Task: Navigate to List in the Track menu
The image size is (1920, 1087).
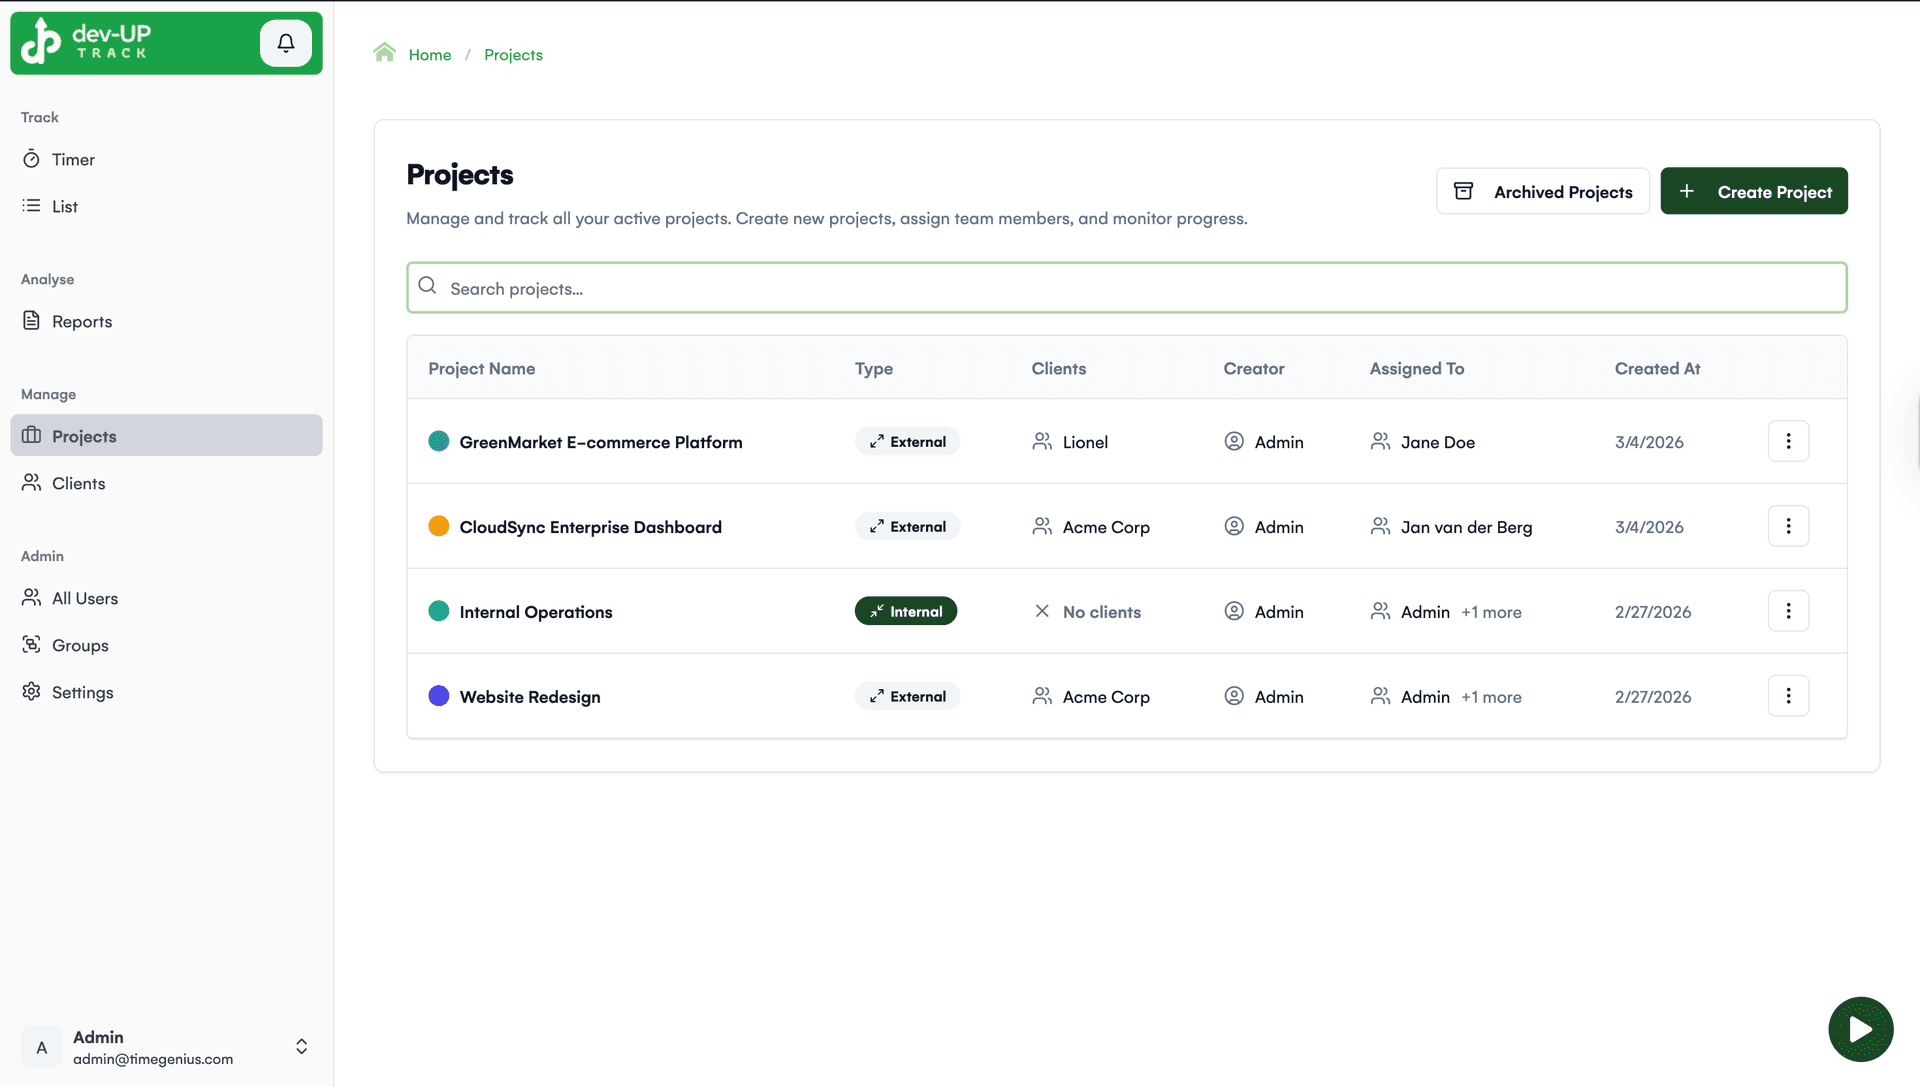Action: pyautogui.click(x=64, y=206)
